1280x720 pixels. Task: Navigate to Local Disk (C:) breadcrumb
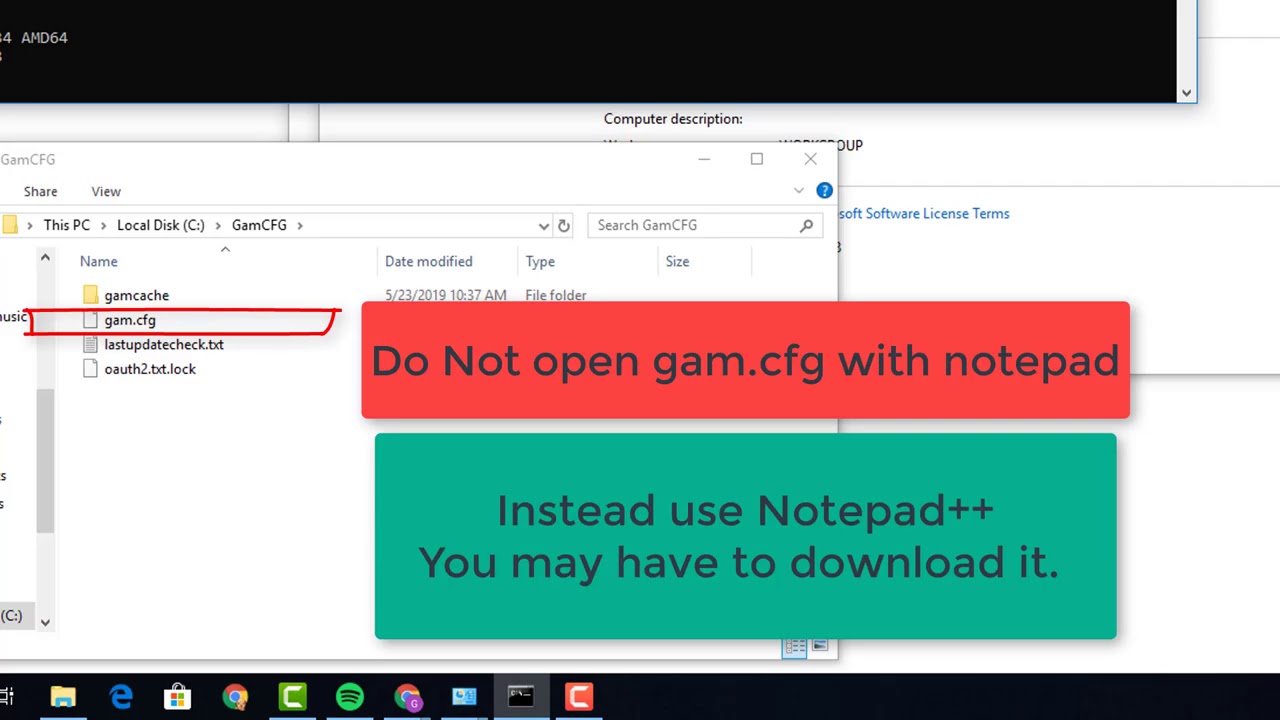point(161,225)
